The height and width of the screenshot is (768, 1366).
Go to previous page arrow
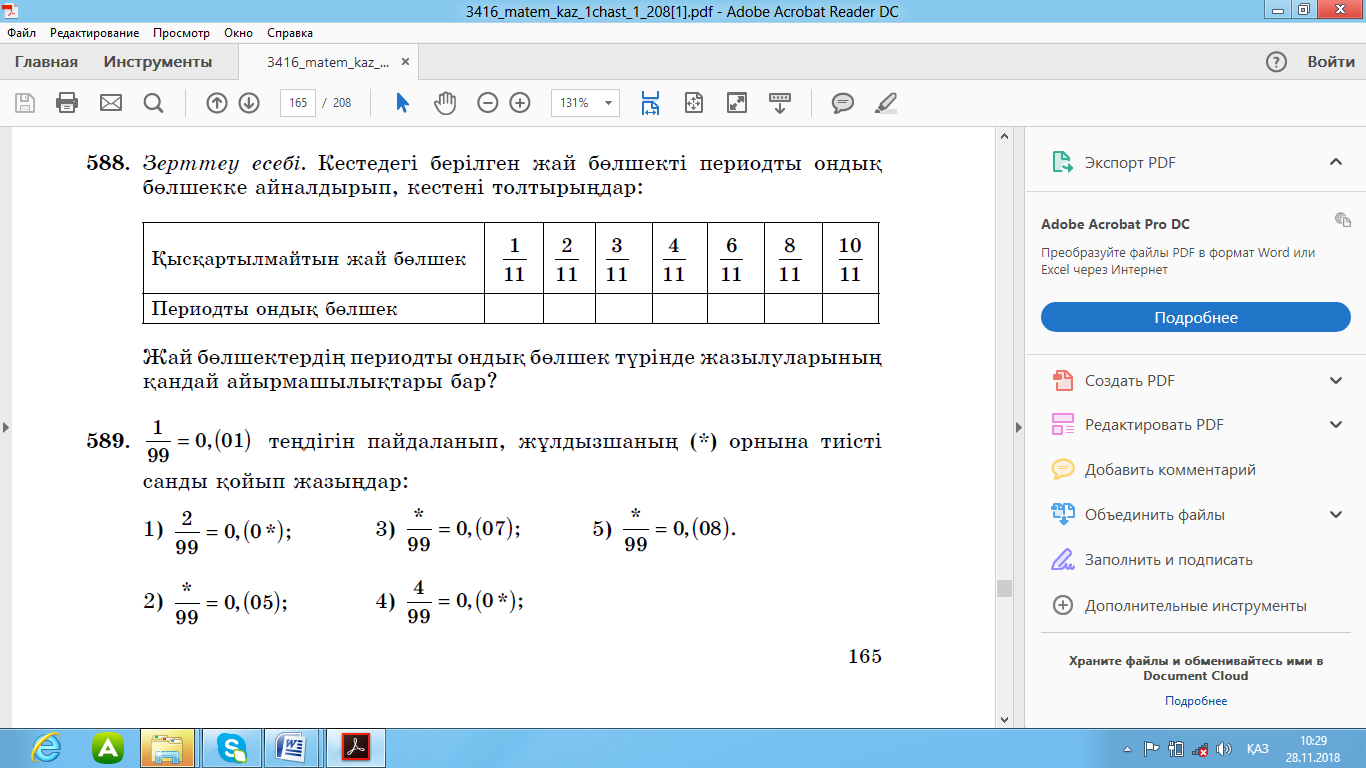[x=217, y=103]
